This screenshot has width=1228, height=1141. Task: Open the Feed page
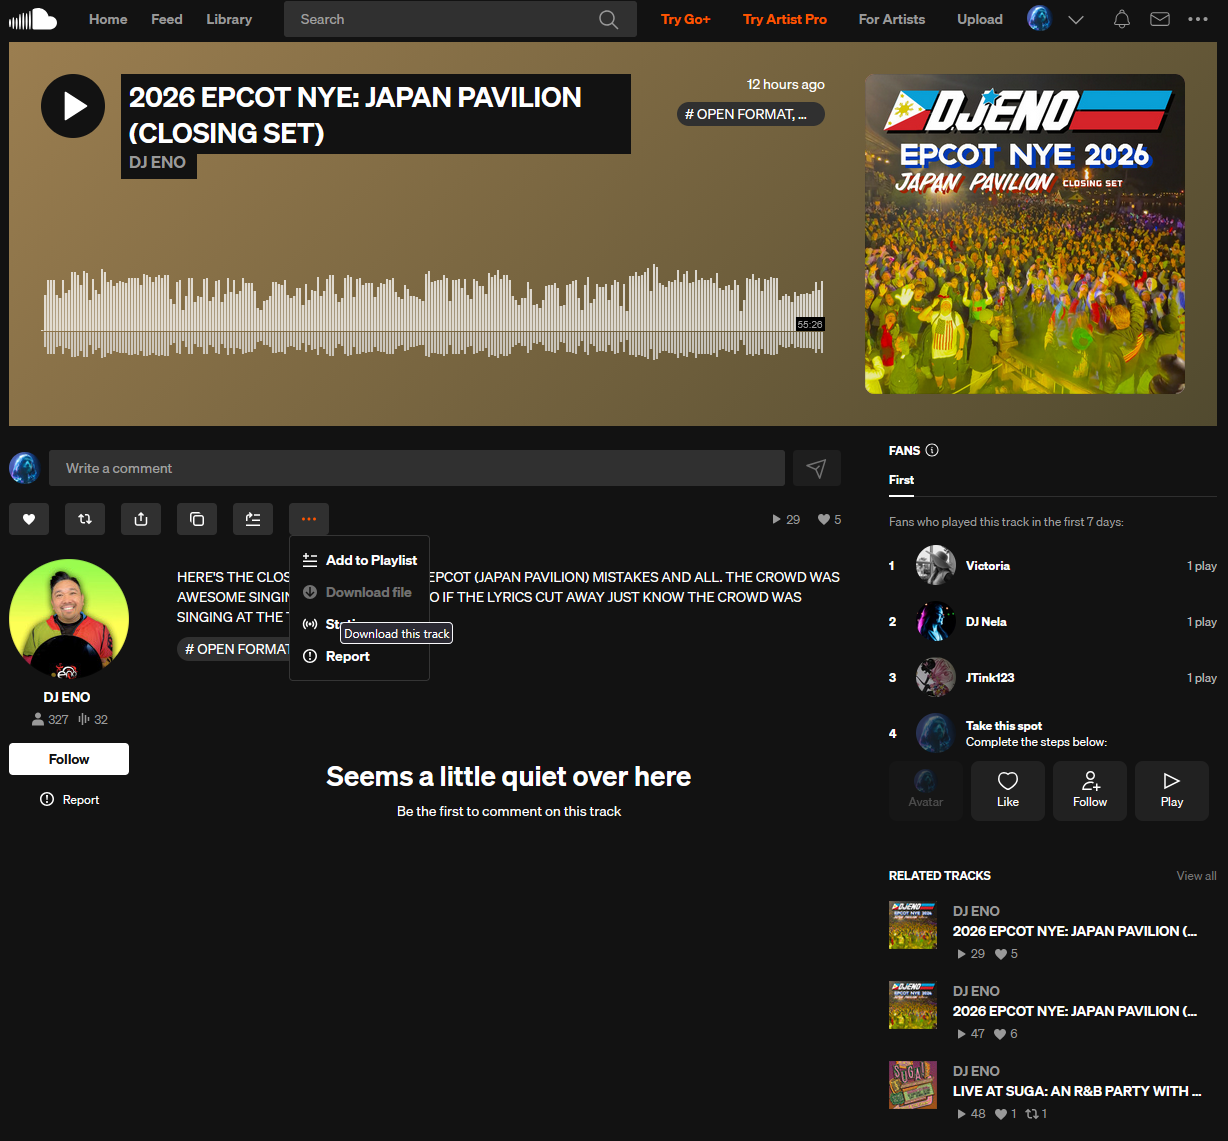point(167,19)
